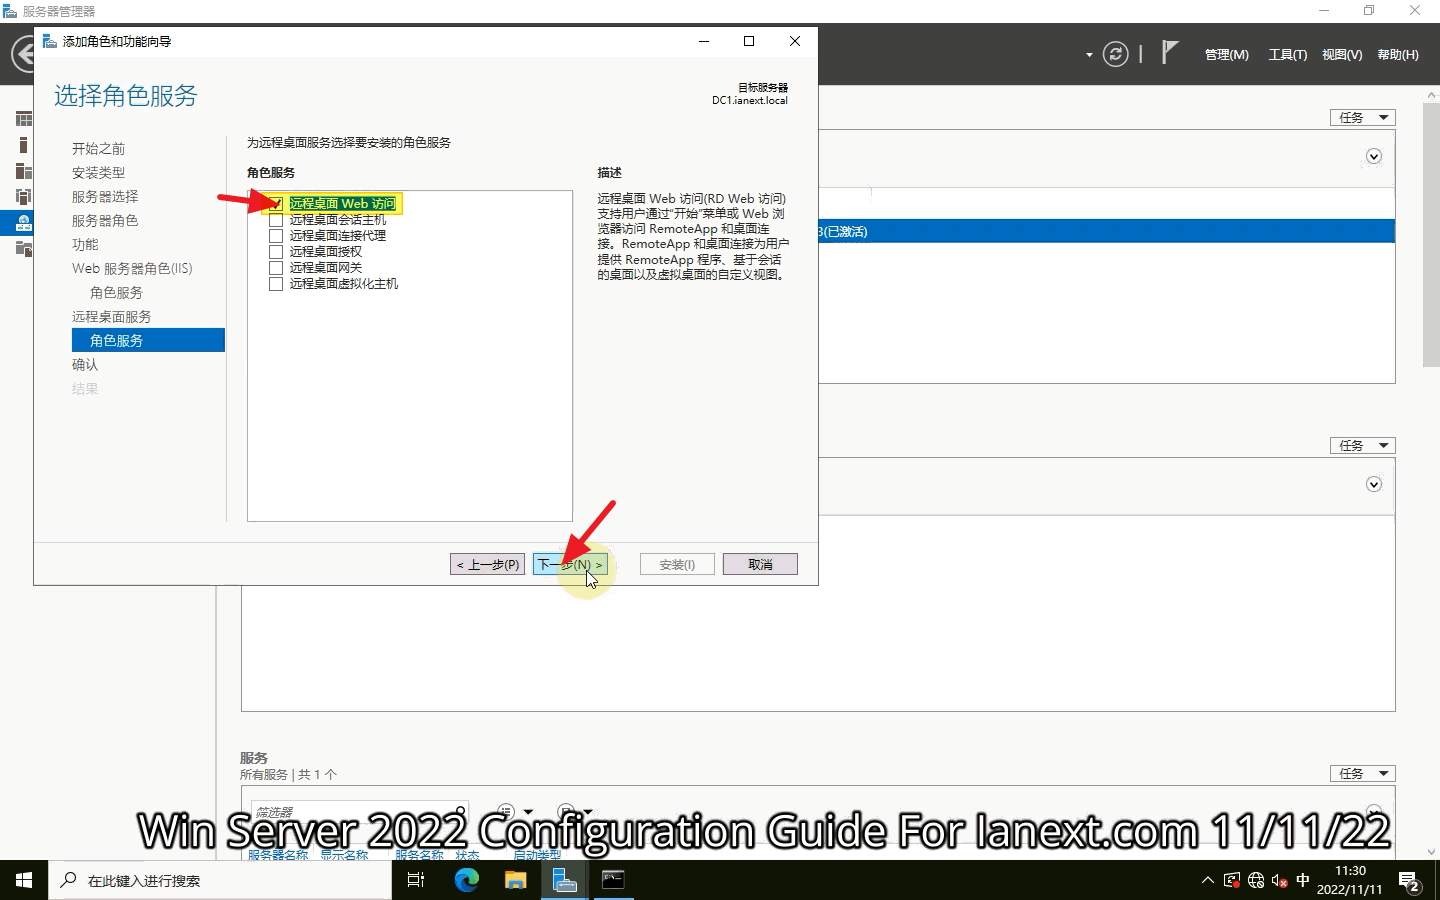The width and height of the screenshot is (1440, 900).
Task: Open 视图(V) menu
Action: (x=1342, y=55)
